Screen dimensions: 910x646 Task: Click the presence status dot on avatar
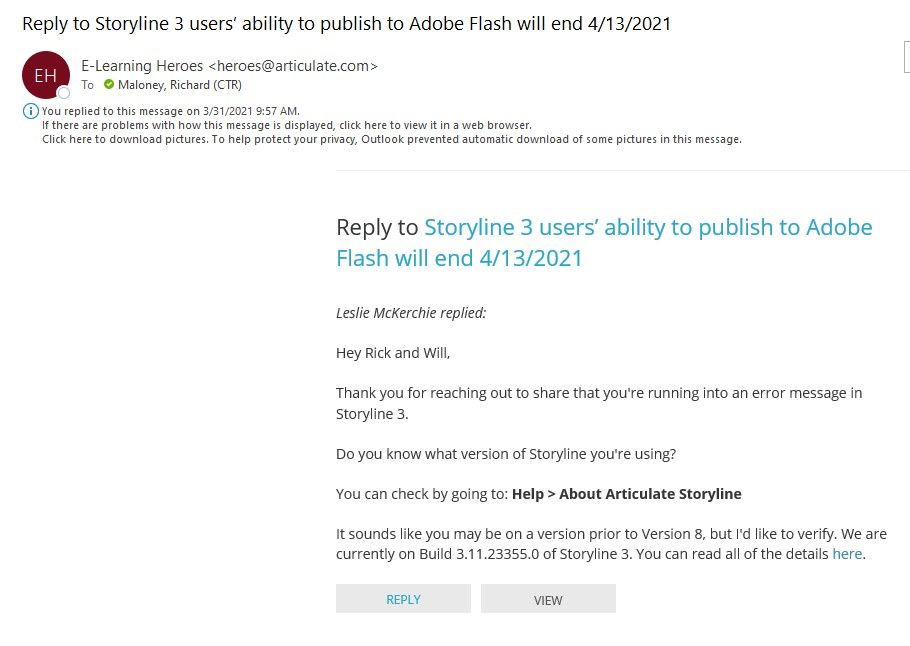[x=64, y=93]
